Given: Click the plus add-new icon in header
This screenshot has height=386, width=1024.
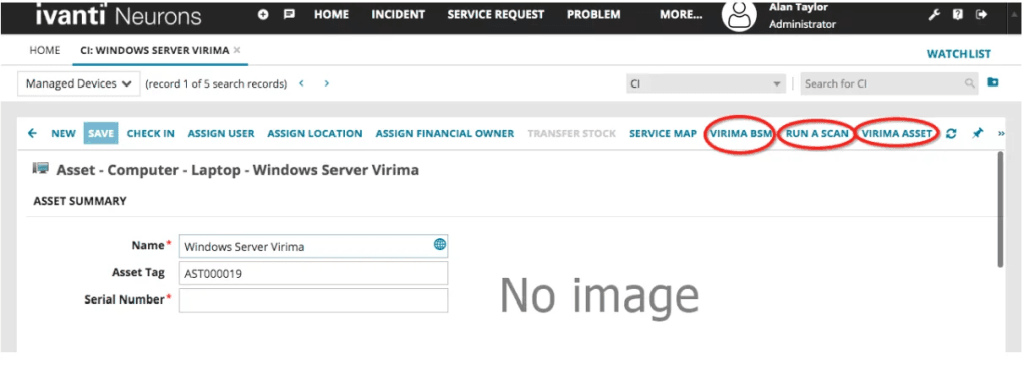Looking at the screenshot, I should pos(263,14).
